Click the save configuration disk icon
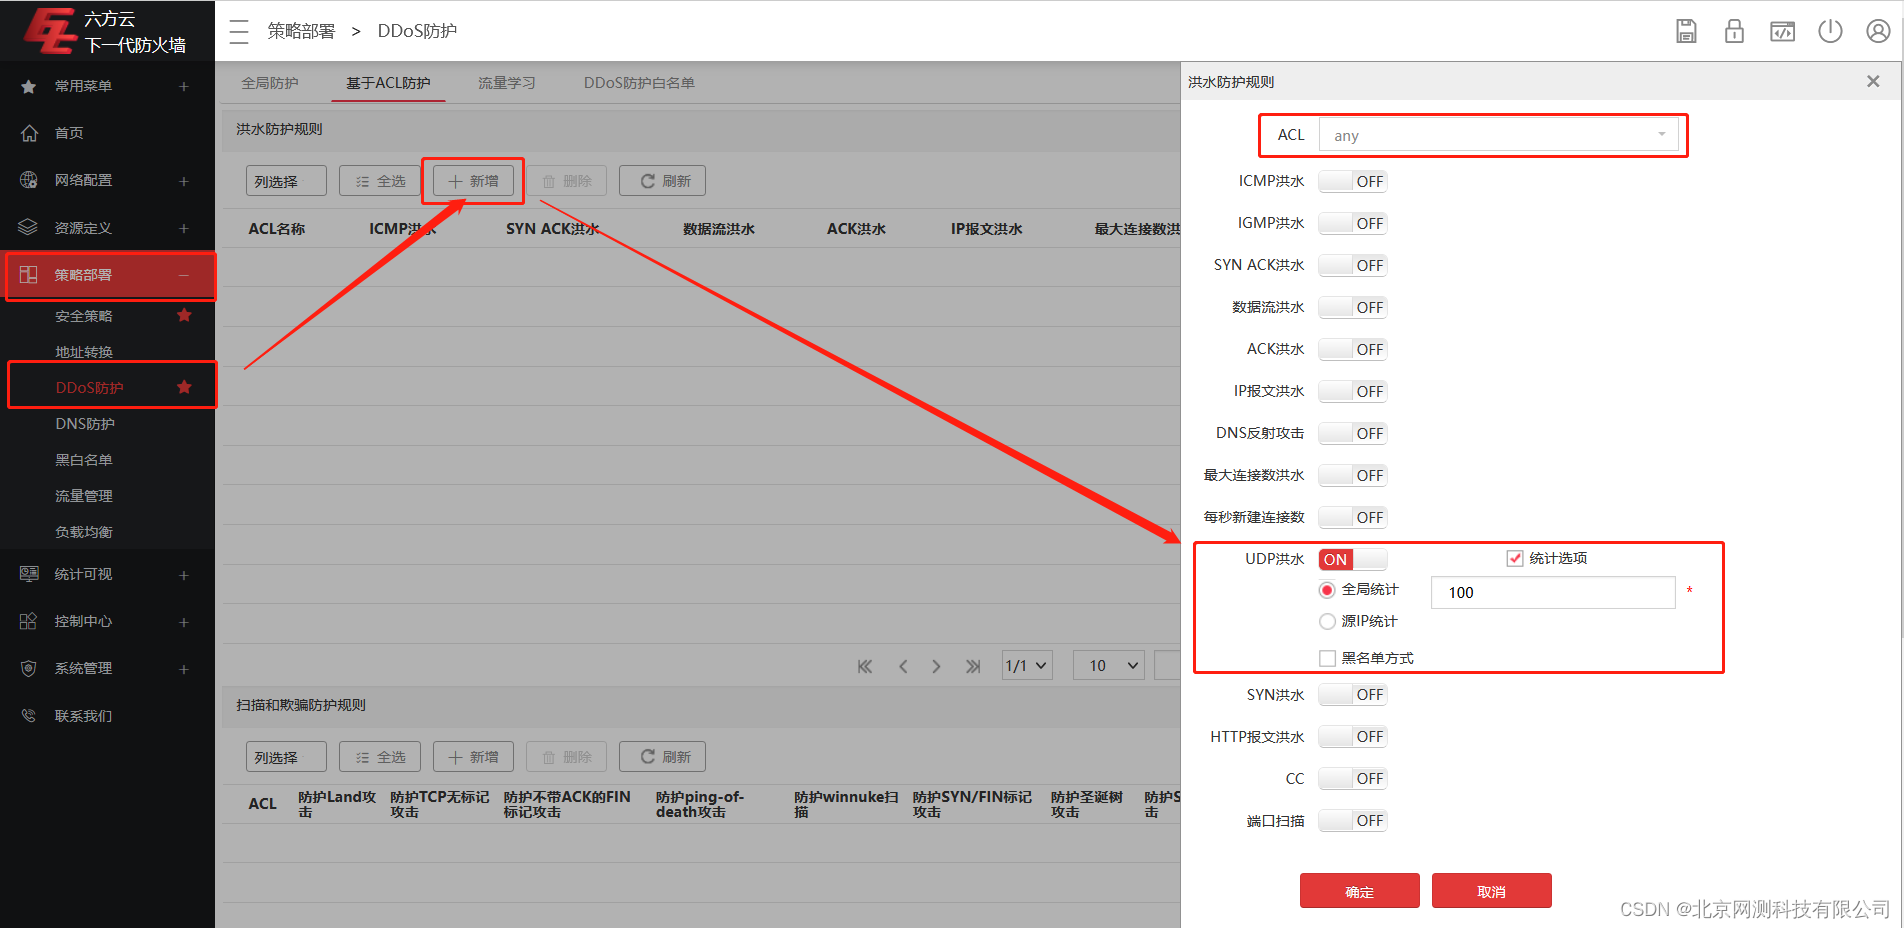The height and width of the screenshot is (928, 1904). click(1686, 31)
